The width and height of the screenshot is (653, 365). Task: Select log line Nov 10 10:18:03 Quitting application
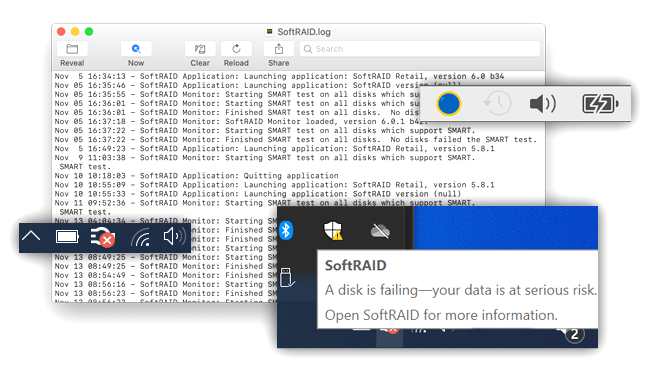[197, 176]
